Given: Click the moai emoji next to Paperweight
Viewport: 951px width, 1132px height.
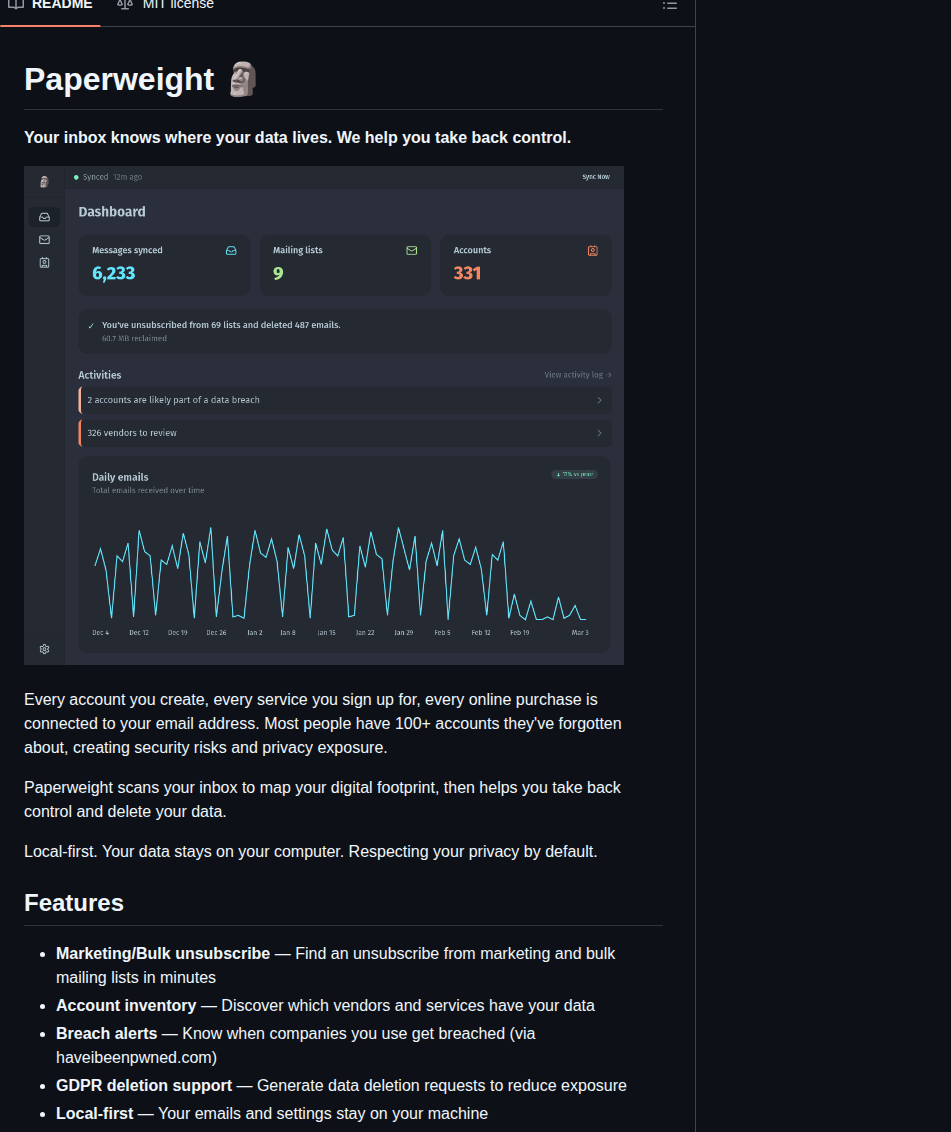Looking at the screenshot, I should 243,79.
